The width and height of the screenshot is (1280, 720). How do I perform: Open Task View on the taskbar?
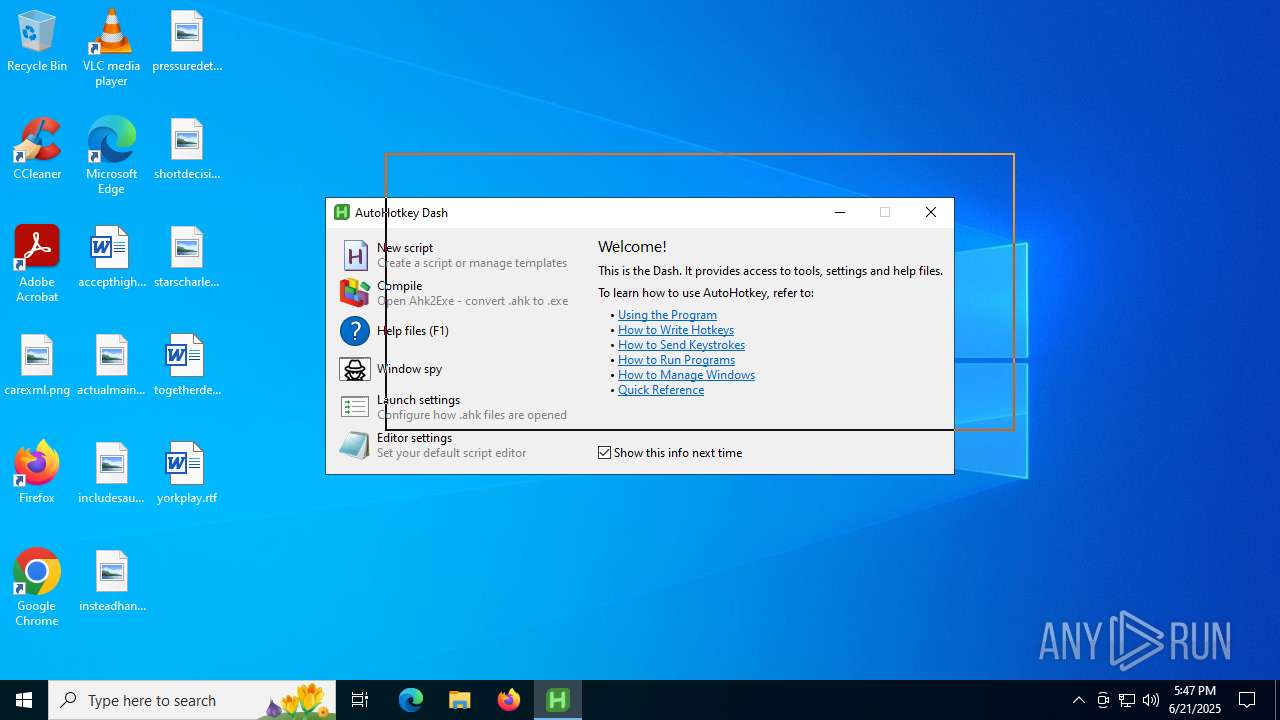360,700
